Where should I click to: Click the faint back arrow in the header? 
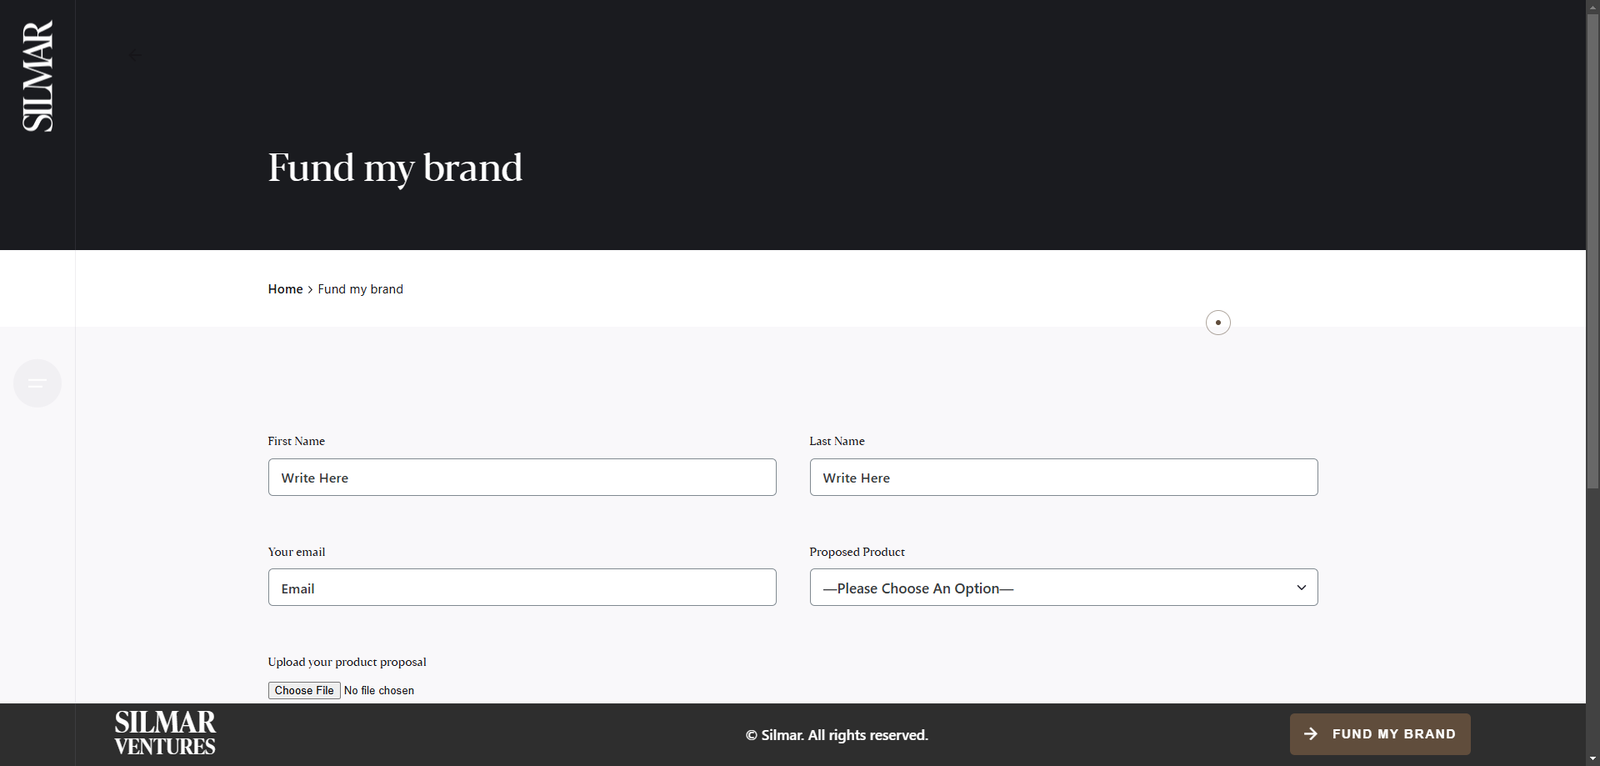point(136,55)
